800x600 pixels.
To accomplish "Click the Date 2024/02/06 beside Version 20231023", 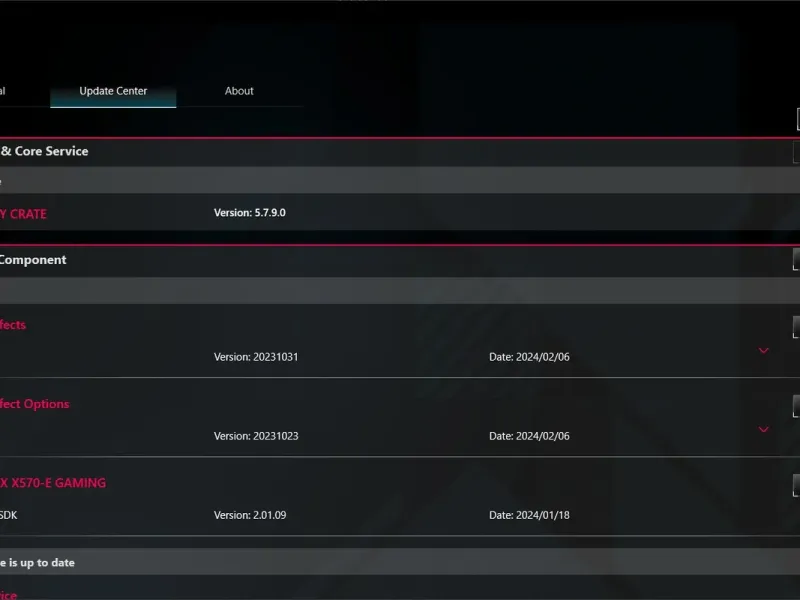I will click(x=529, y=436).
